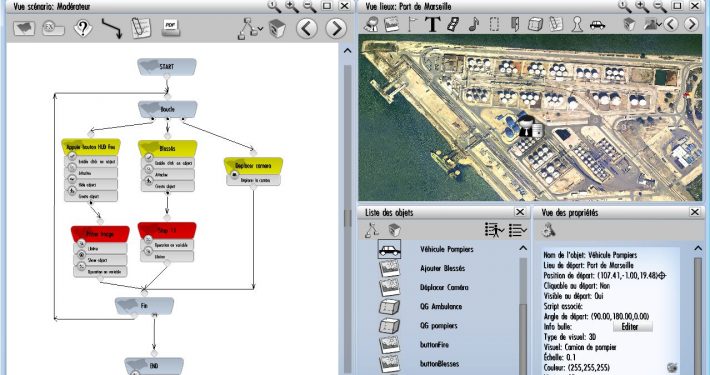Select the END node in scenario graph

[154, 365]
